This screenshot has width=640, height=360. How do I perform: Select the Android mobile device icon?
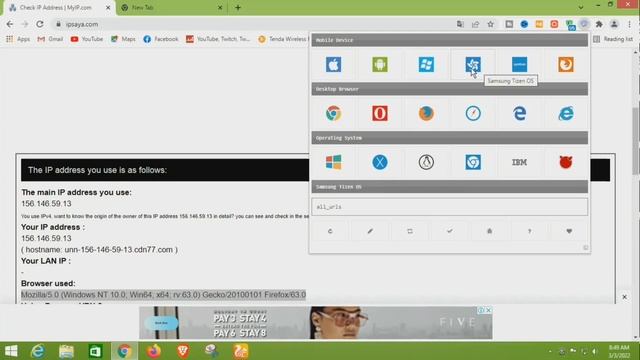380,64
